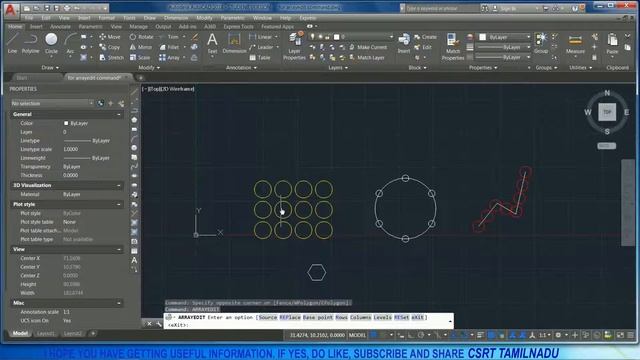640x360 pixels.
Task: Open the object color ByLayer dropdown
Action: [505, 37]
